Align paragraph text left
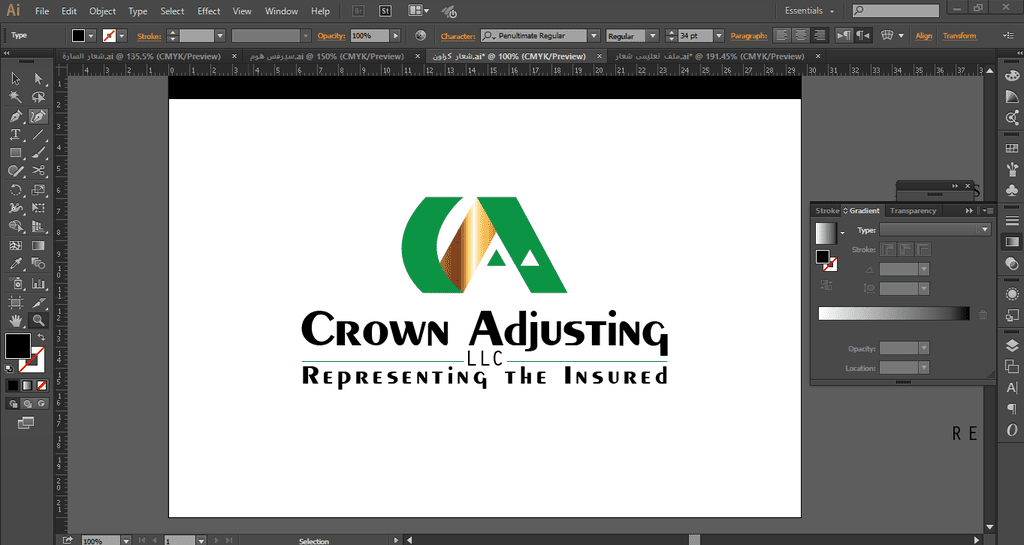 point(782,35)
